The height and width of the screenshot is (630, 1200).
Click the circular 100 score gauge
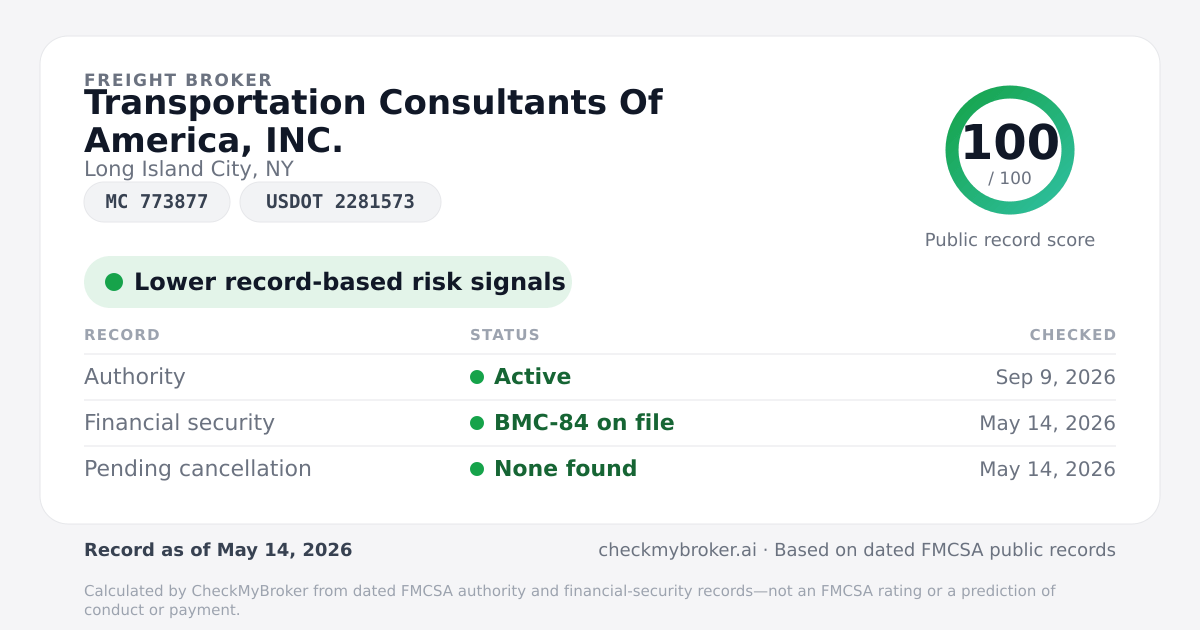[x=1010, y=150]
